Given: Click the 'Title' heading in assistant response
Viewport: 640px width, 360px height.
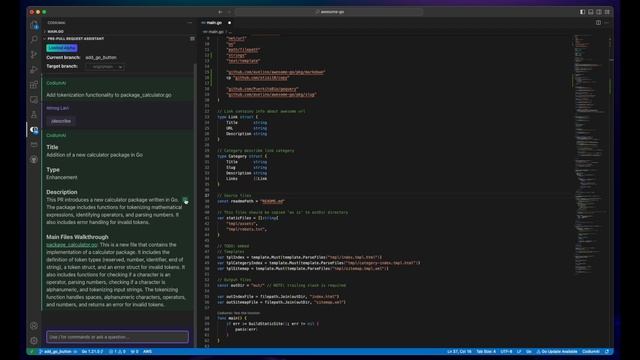Looking at the screenshot, I should point(52,147).
